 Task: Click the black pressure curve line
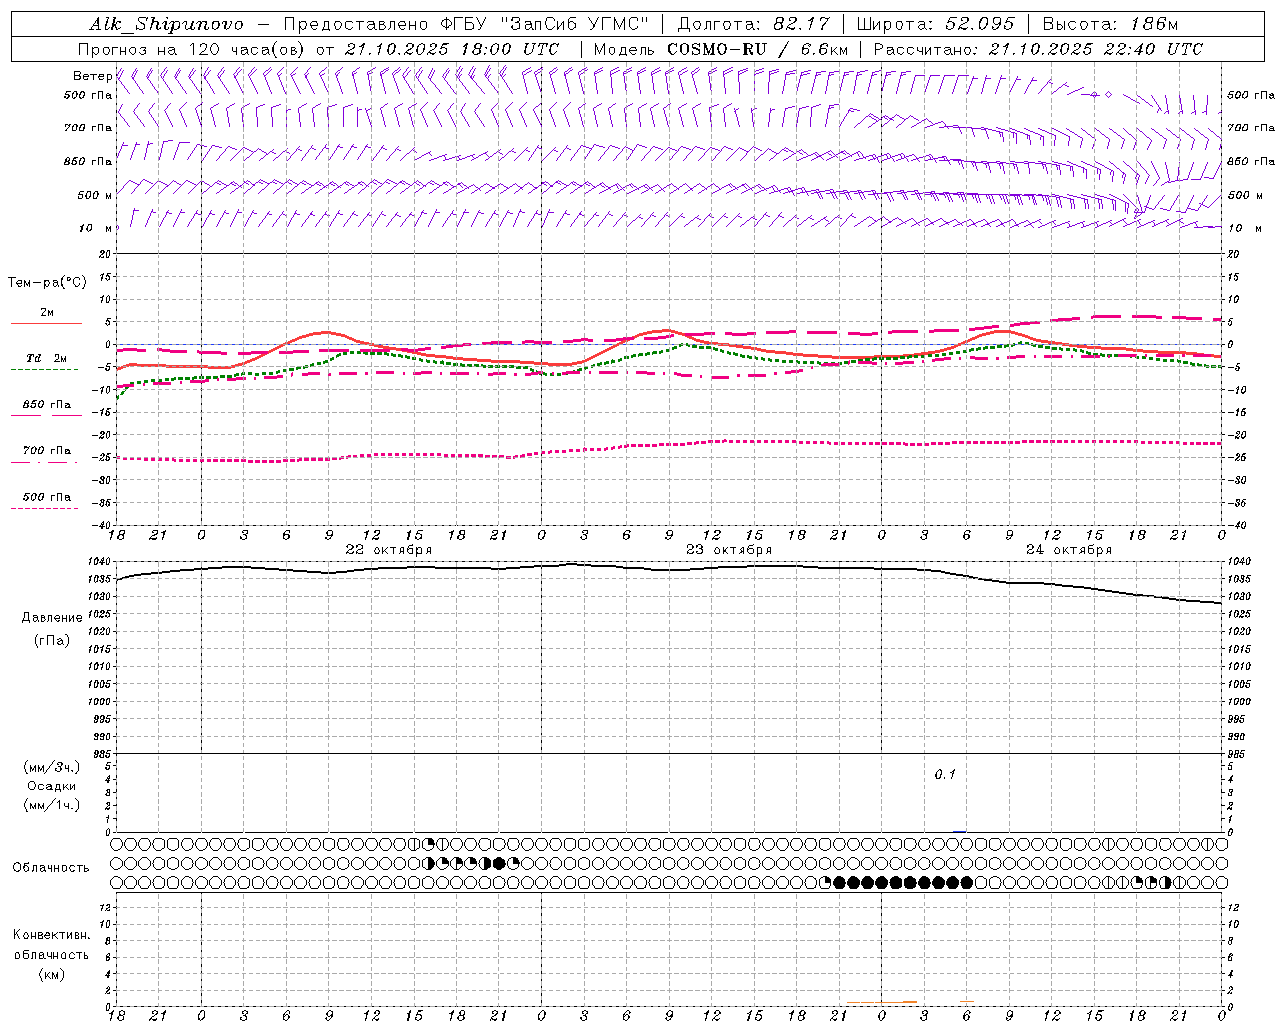click(668, 569)
